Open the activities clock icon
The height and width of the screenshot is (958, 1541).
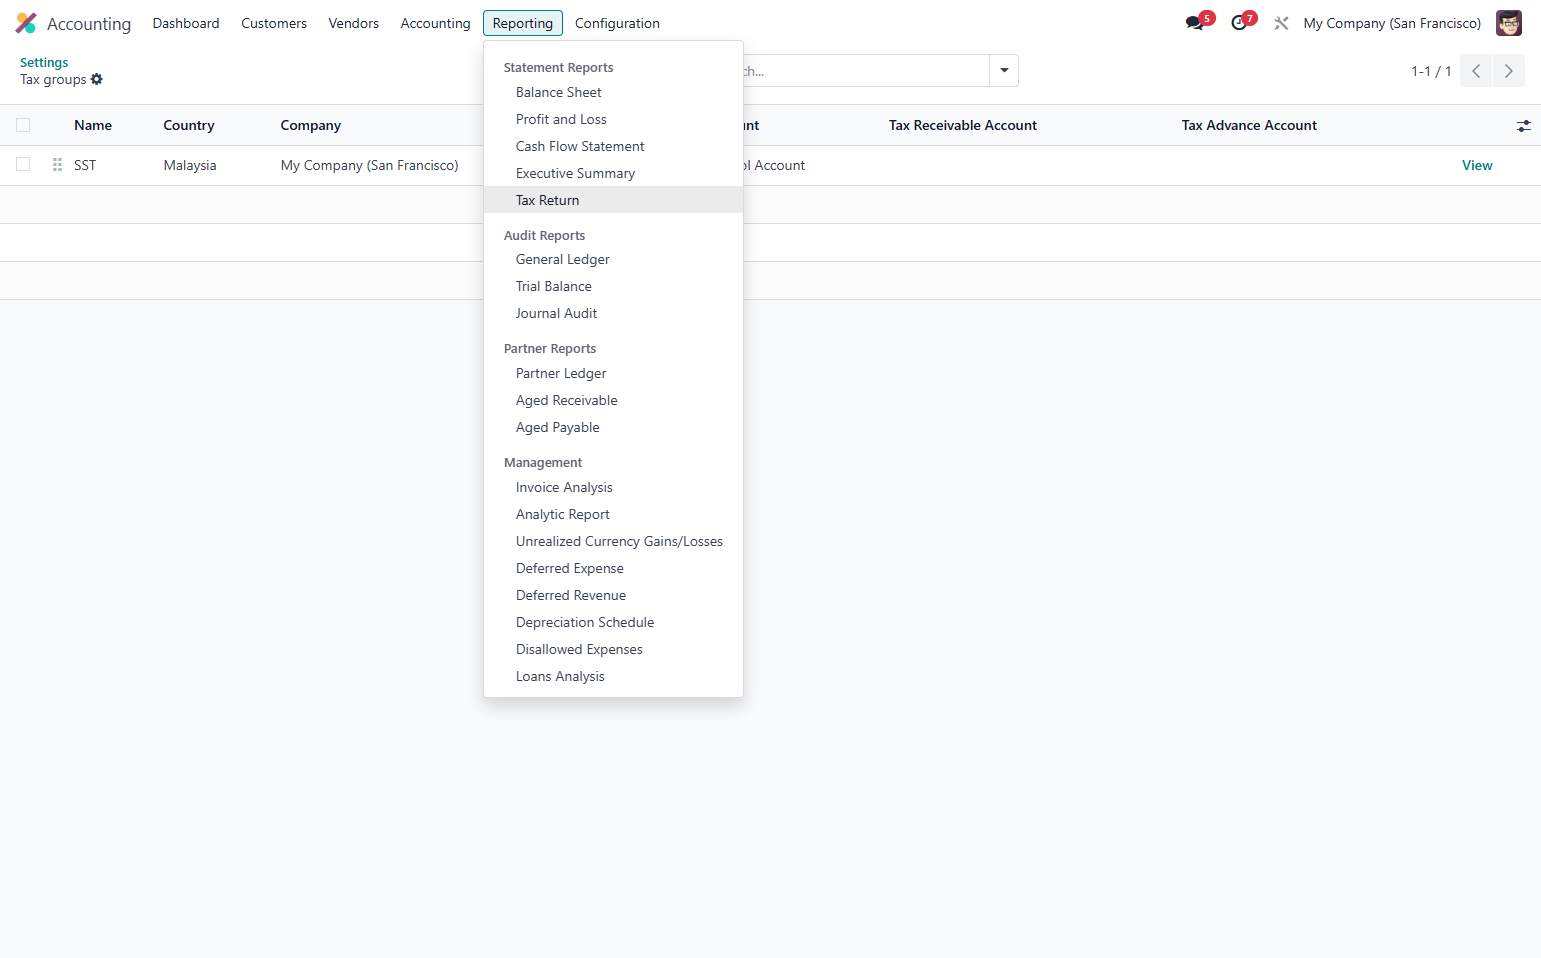(x=1239, y=23)
